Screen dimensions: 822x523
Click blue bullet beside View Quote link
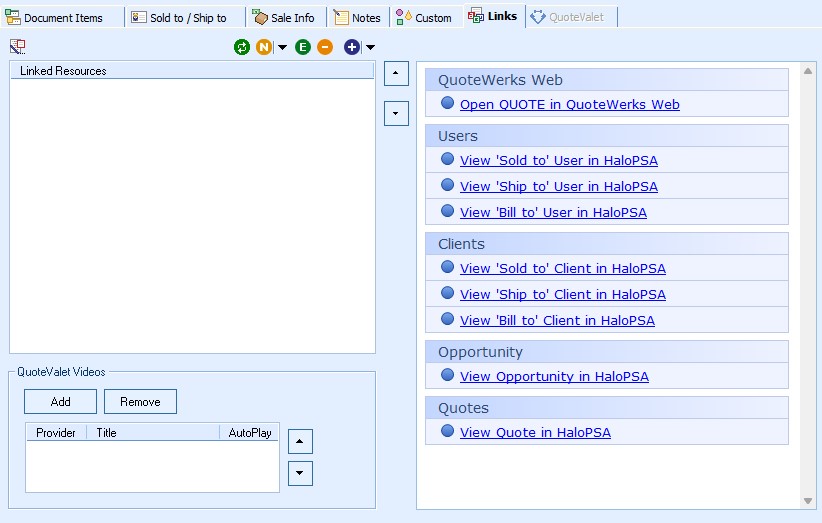(x=447, y=431)
